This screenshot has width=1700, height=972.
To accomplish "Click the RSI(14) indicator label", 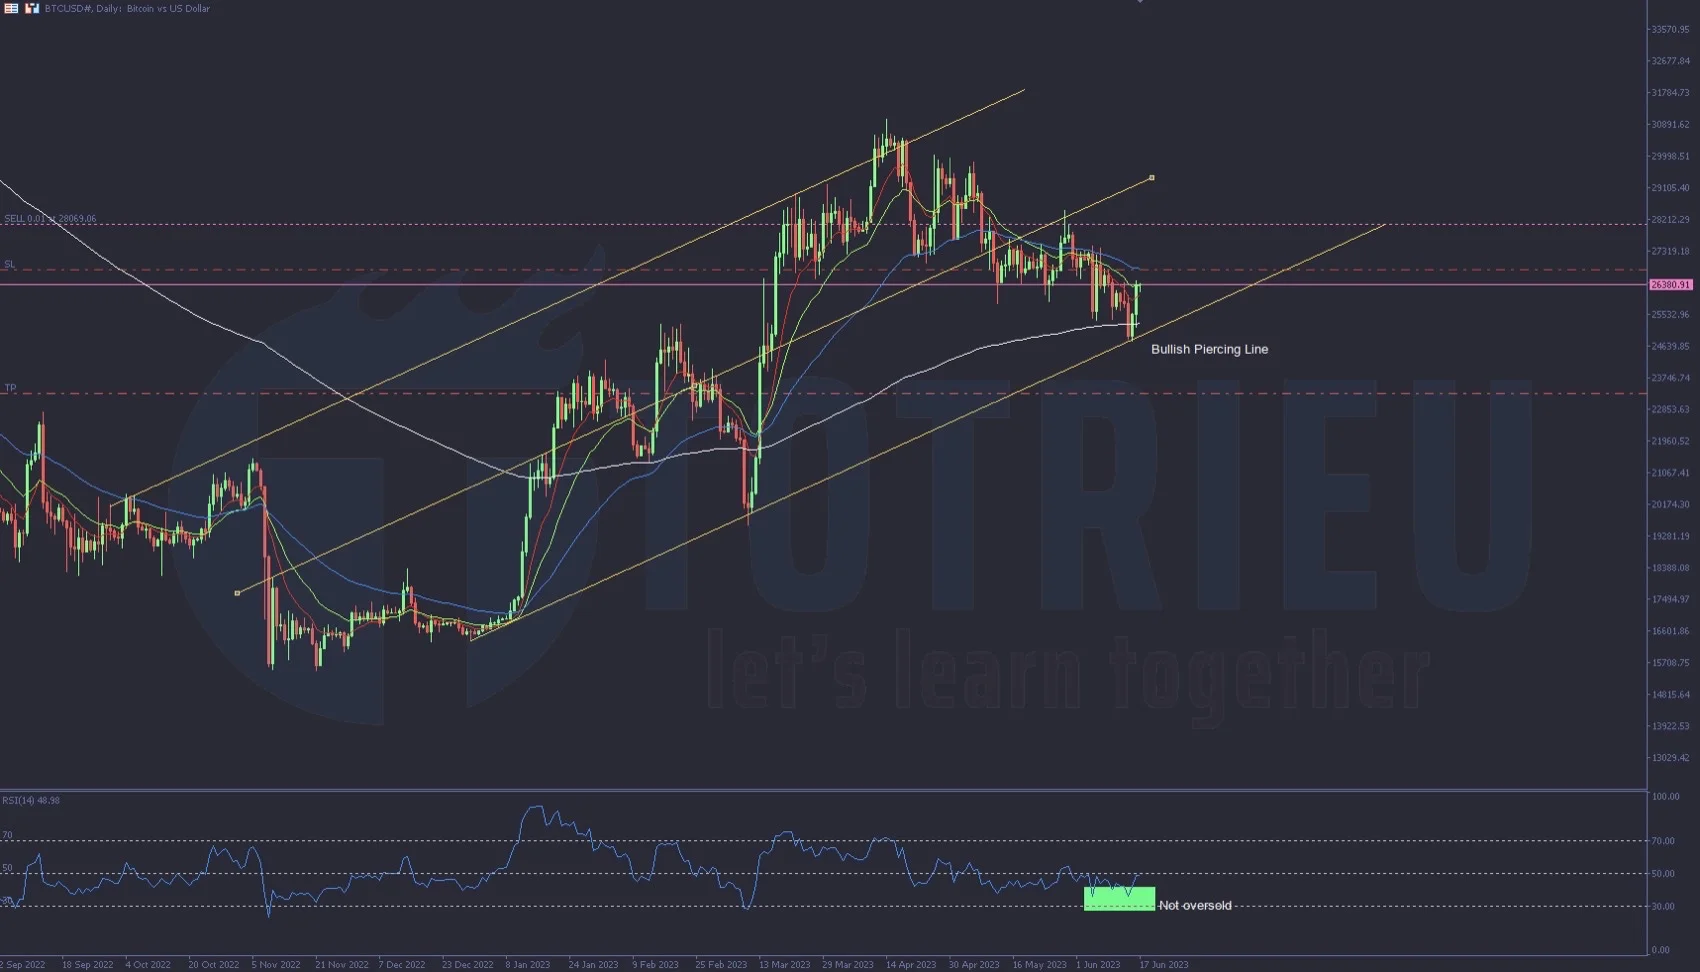I will tap(25, 800).
